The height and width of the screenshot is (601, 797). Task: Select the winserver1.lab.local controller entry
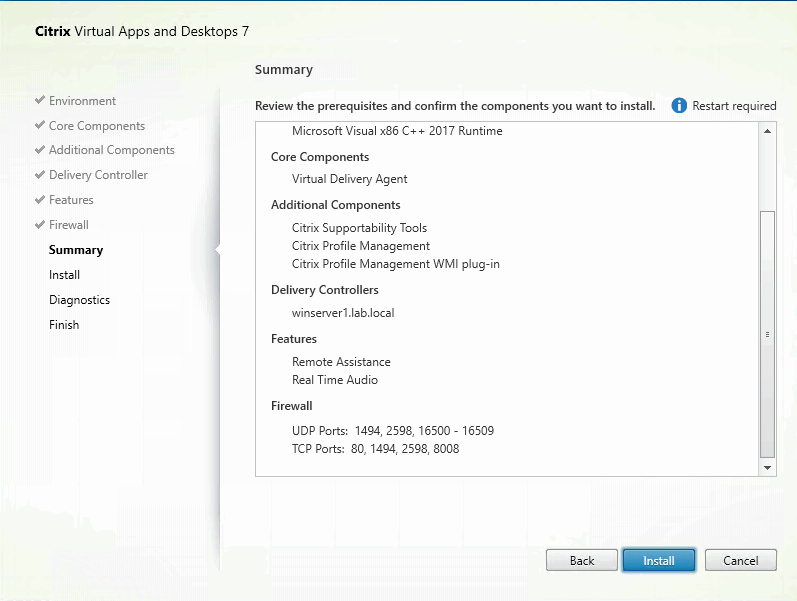343,313
